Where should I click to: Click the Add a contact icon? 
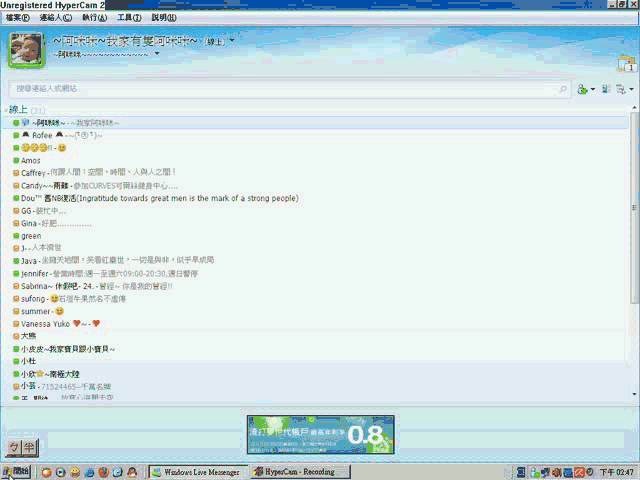582,89
